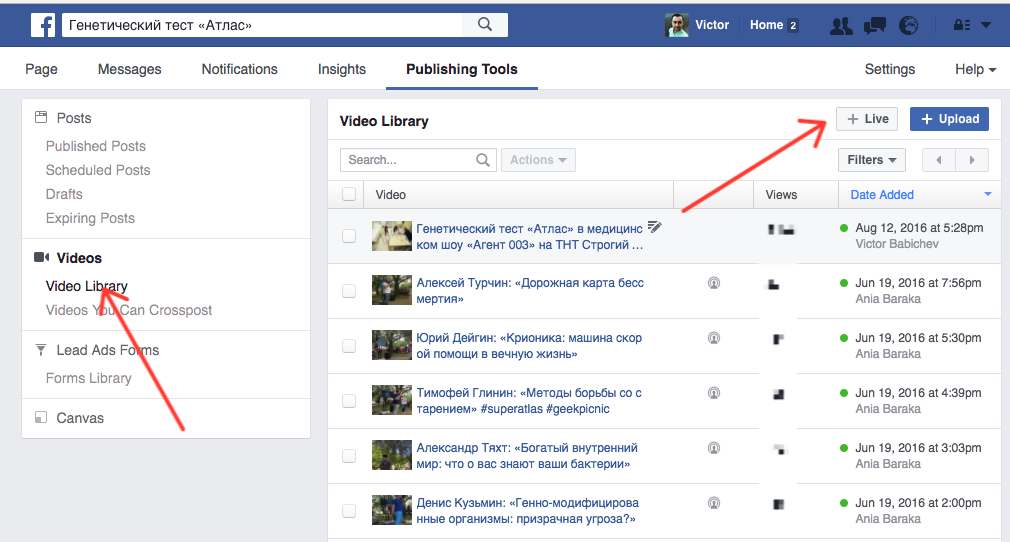Click the Facebook logo icon
1010x542 pixels.
click(x=43, y=25)
